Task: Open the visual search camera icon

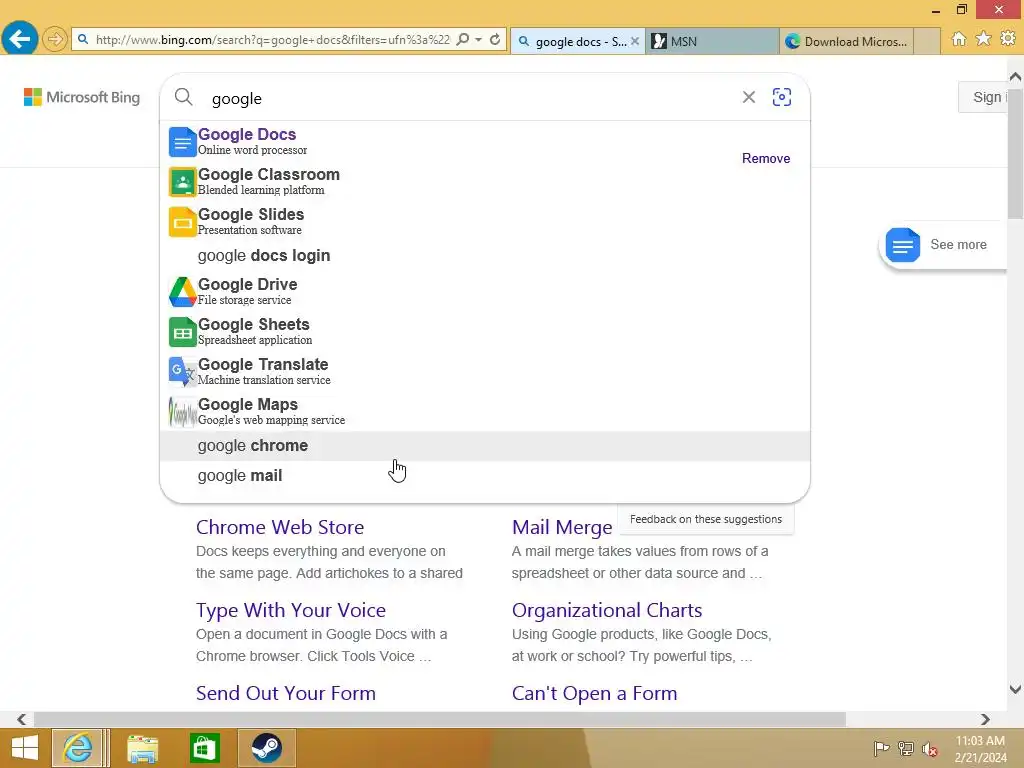Action: pyautogui.click(x=782, y=97)
